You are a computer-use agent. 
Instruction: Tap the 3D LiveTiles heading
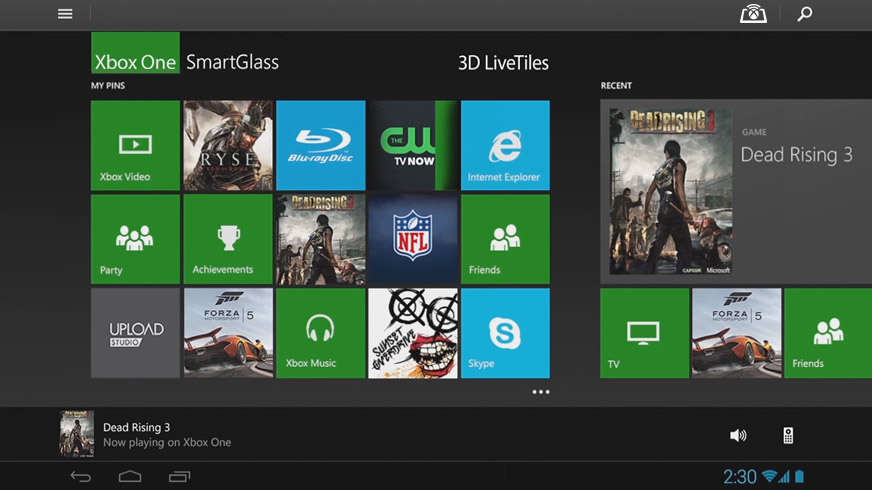(503, 63)
